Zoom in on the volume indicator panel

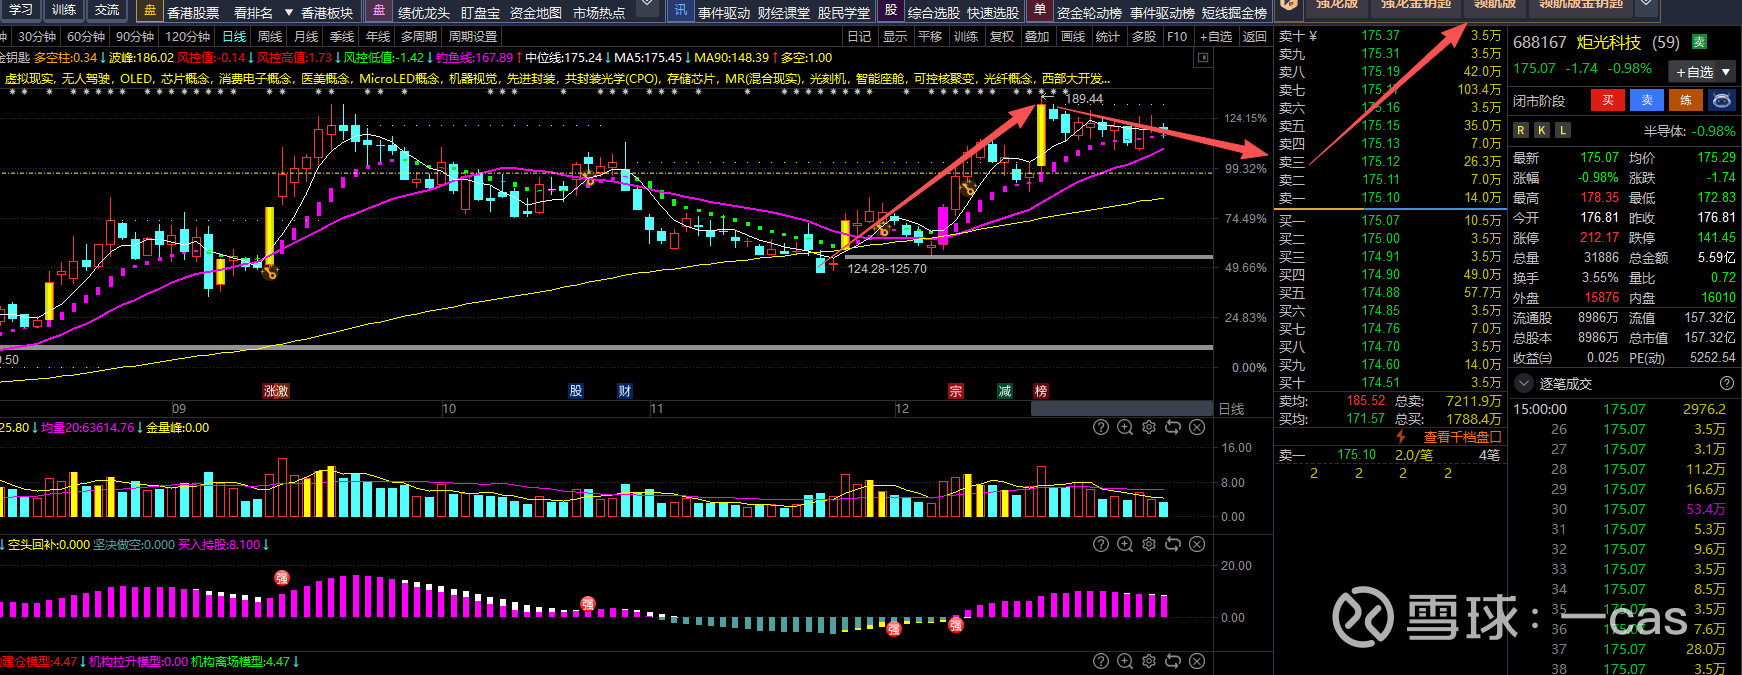[1125, 427]
